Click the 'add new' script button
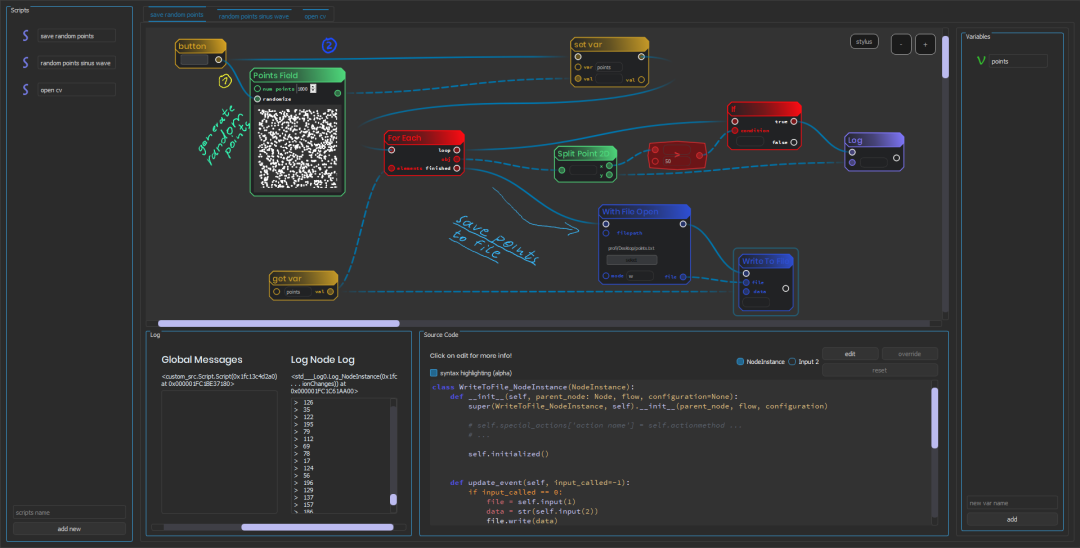This screenshot has width=1080, height=548. coord(69,528)
